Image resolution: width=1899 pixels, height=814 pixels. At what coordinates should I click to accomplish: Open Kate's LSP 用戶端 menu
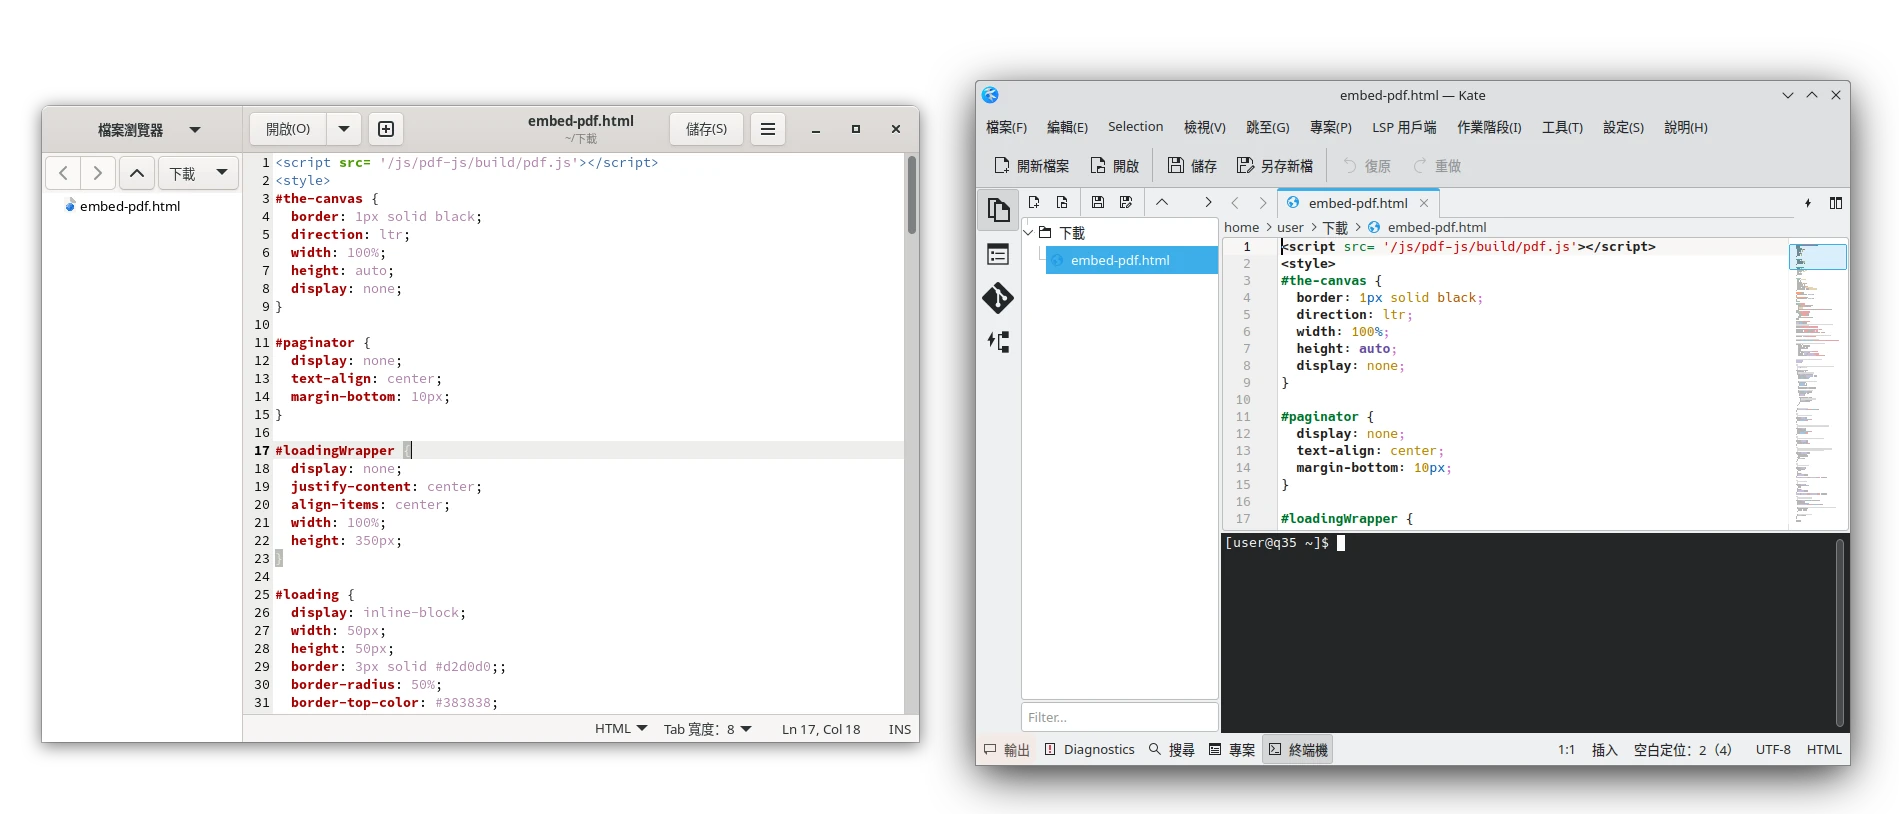1404,127
